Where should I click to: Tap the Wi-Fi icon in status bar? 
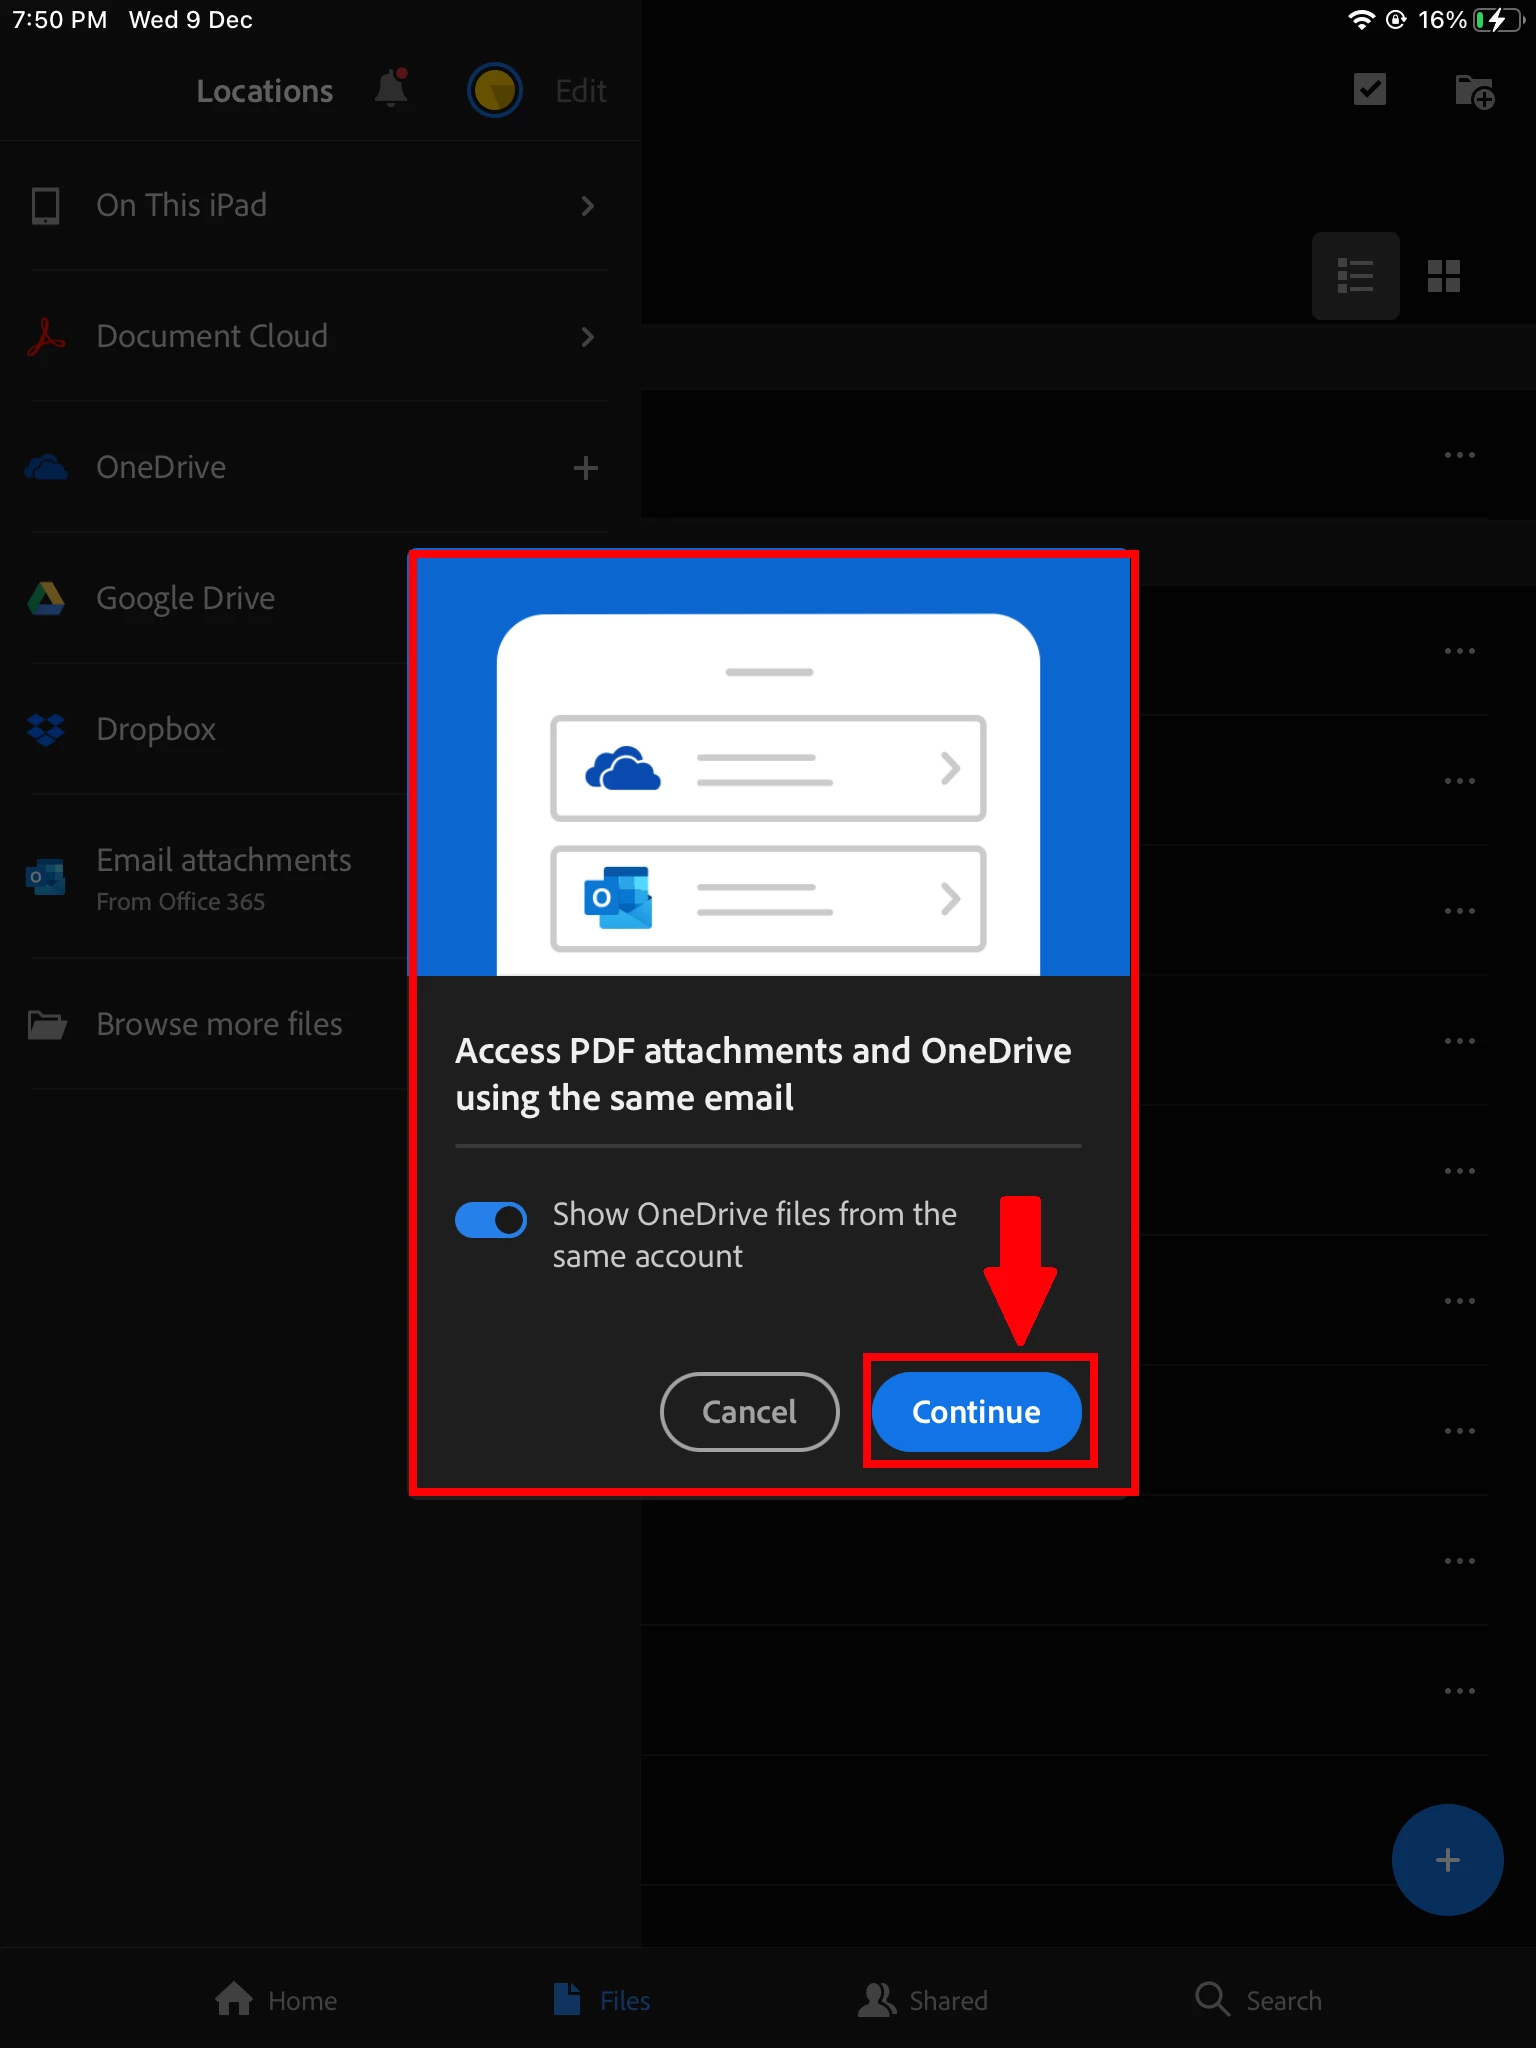(x=1361, y=20)
